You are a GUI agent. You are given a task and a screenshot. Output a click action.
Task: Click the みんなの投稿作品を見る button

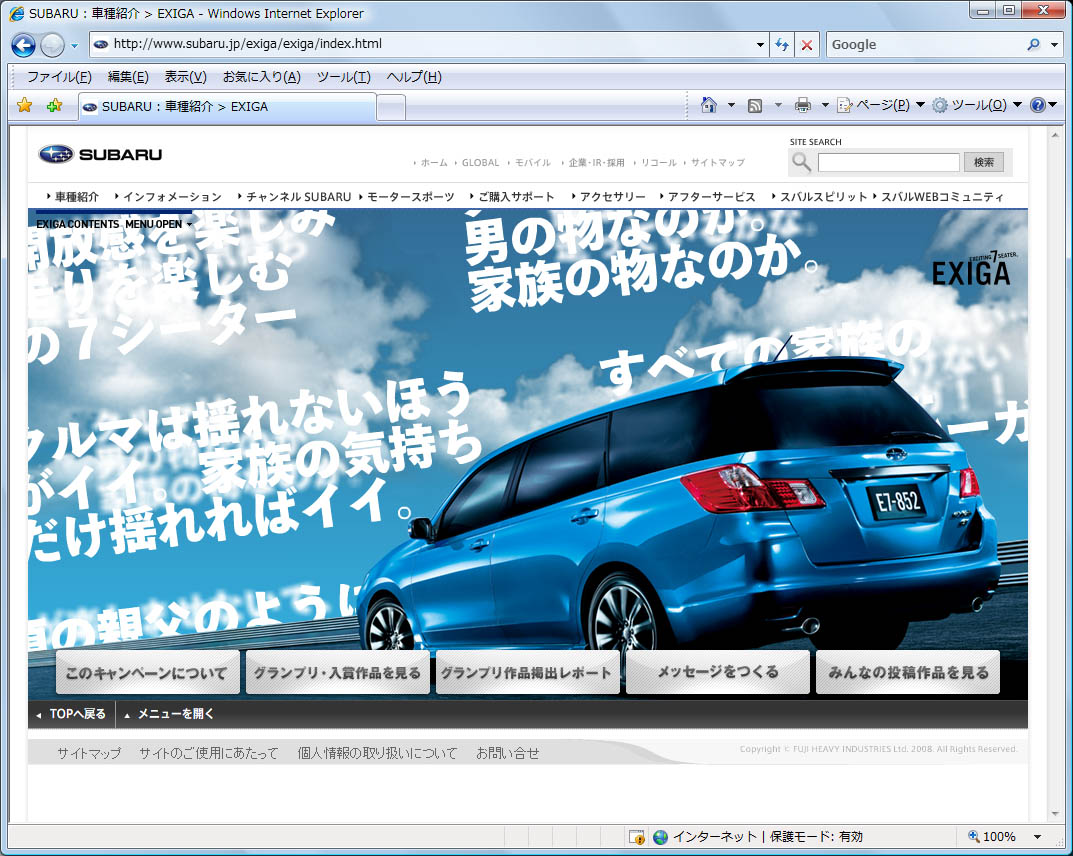pyautogui.click(x=908, y=673)
